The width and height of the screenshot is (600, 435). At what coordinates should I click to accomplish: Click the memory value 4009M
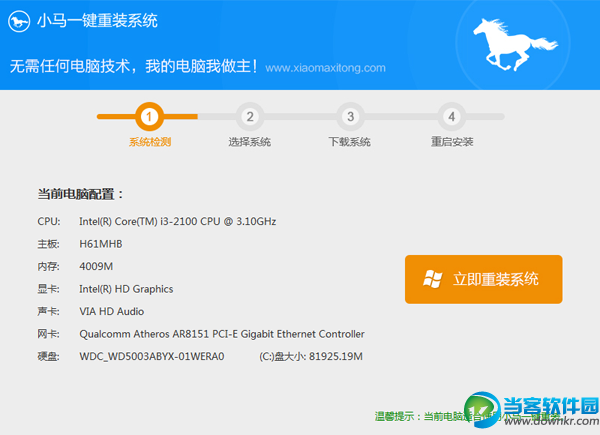(x=96, y=267)
